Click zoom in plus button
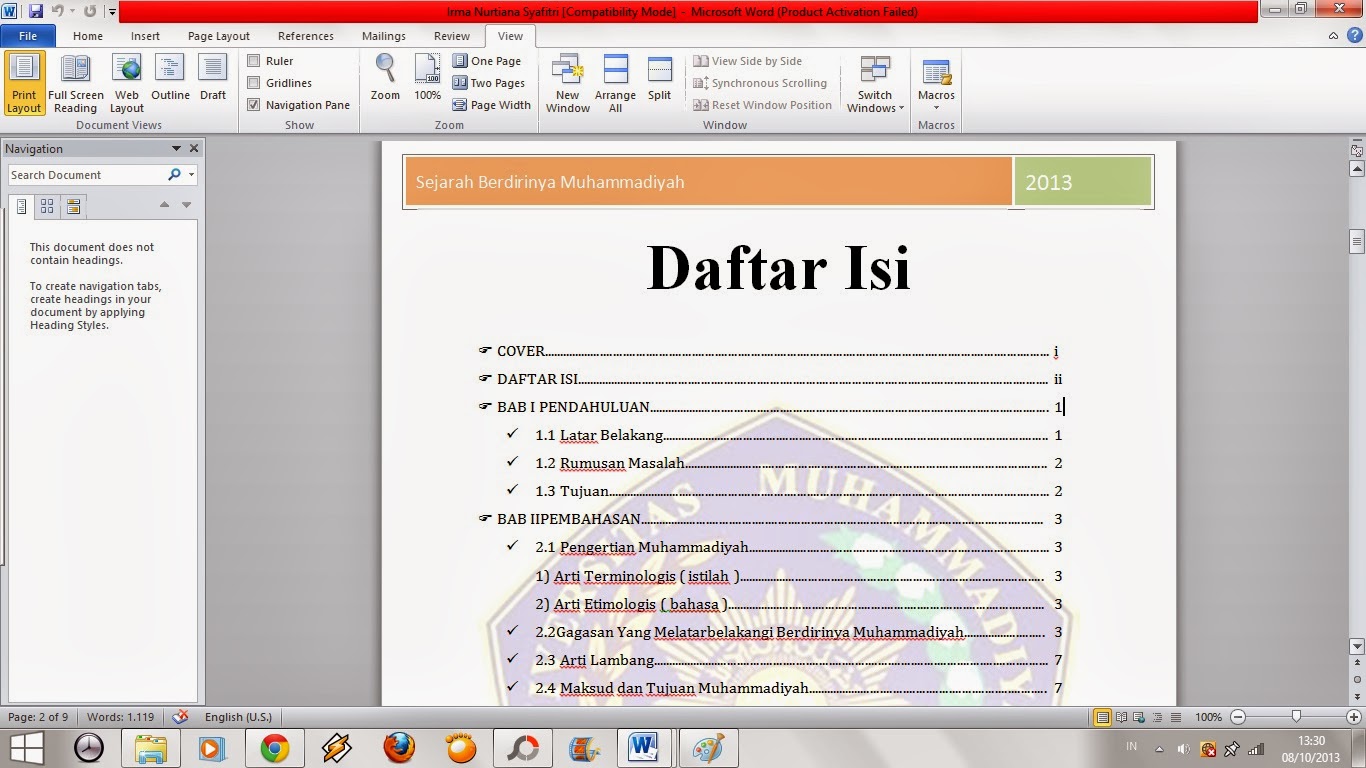Viewport: 1366px width, 768px height. coord(1354,717)
